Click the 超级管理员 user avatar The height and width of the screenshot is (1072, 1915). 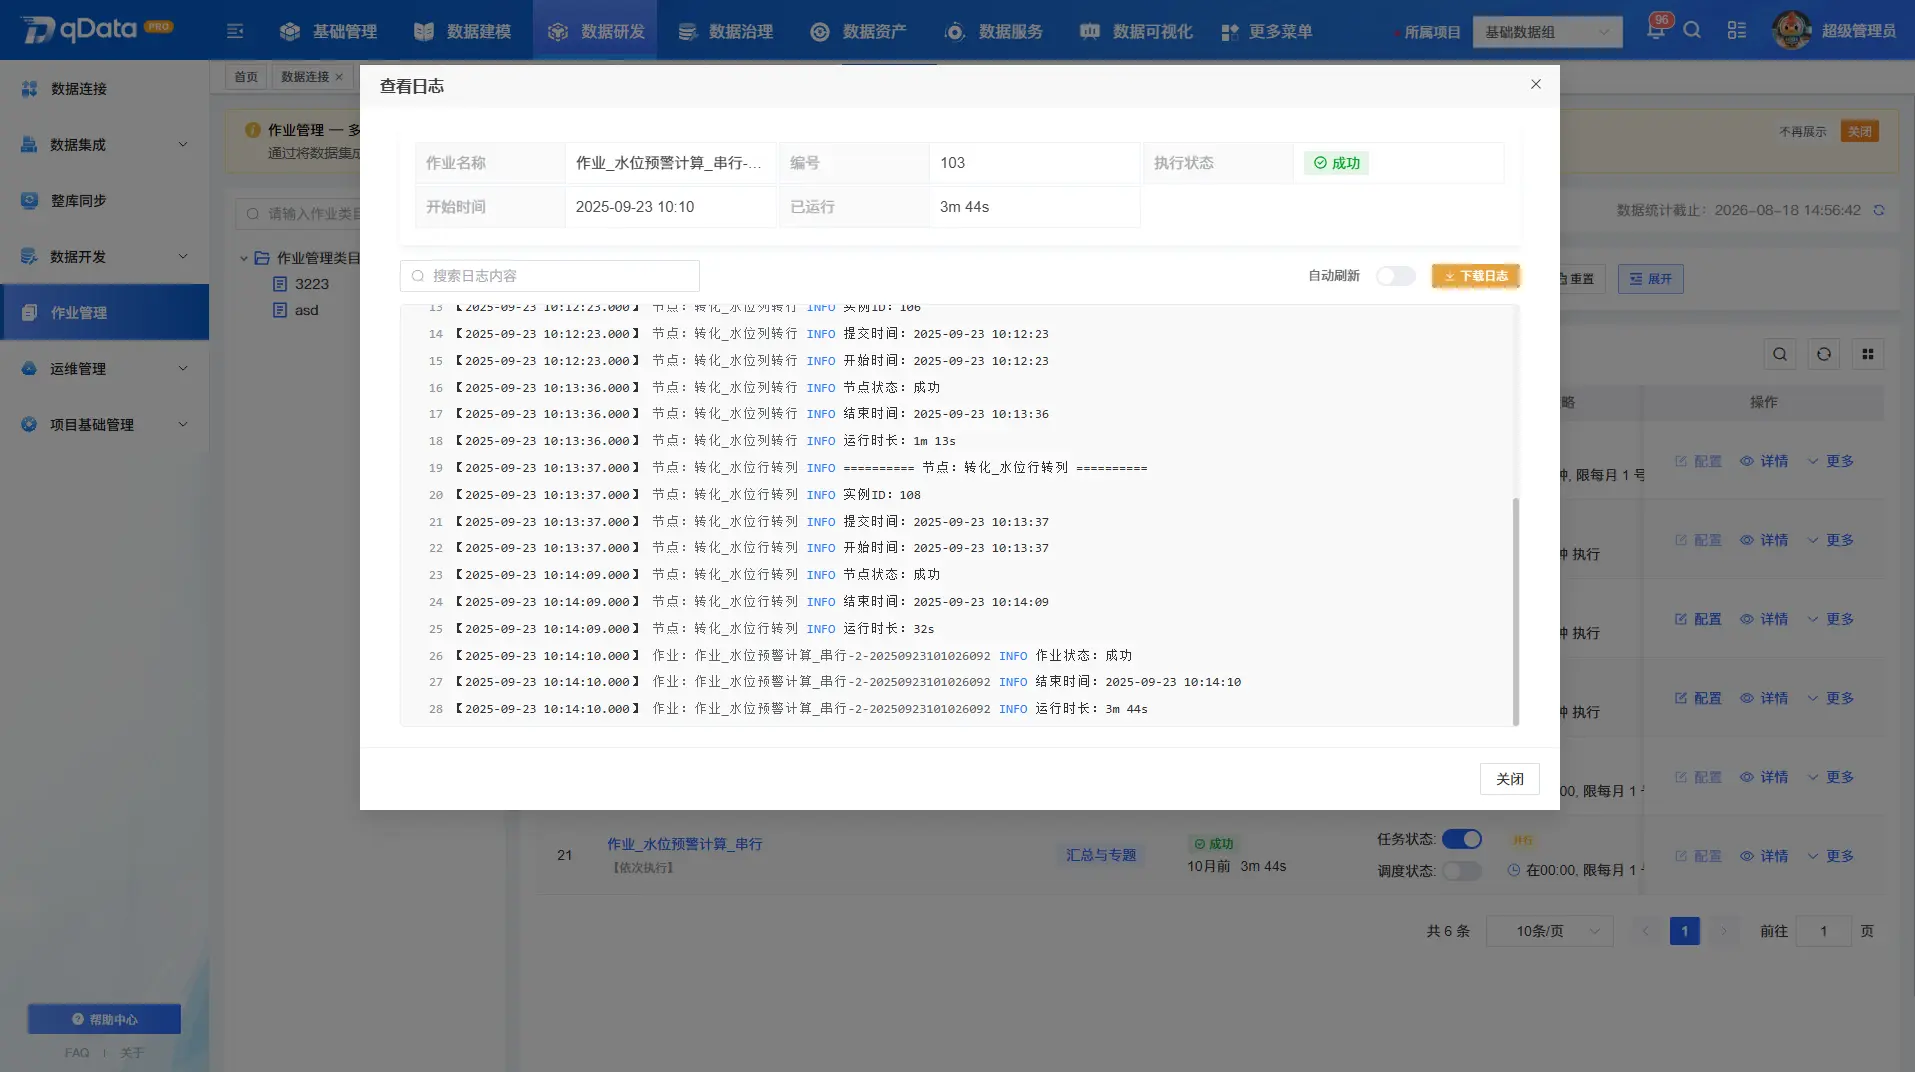click(x=1791, y=30)
